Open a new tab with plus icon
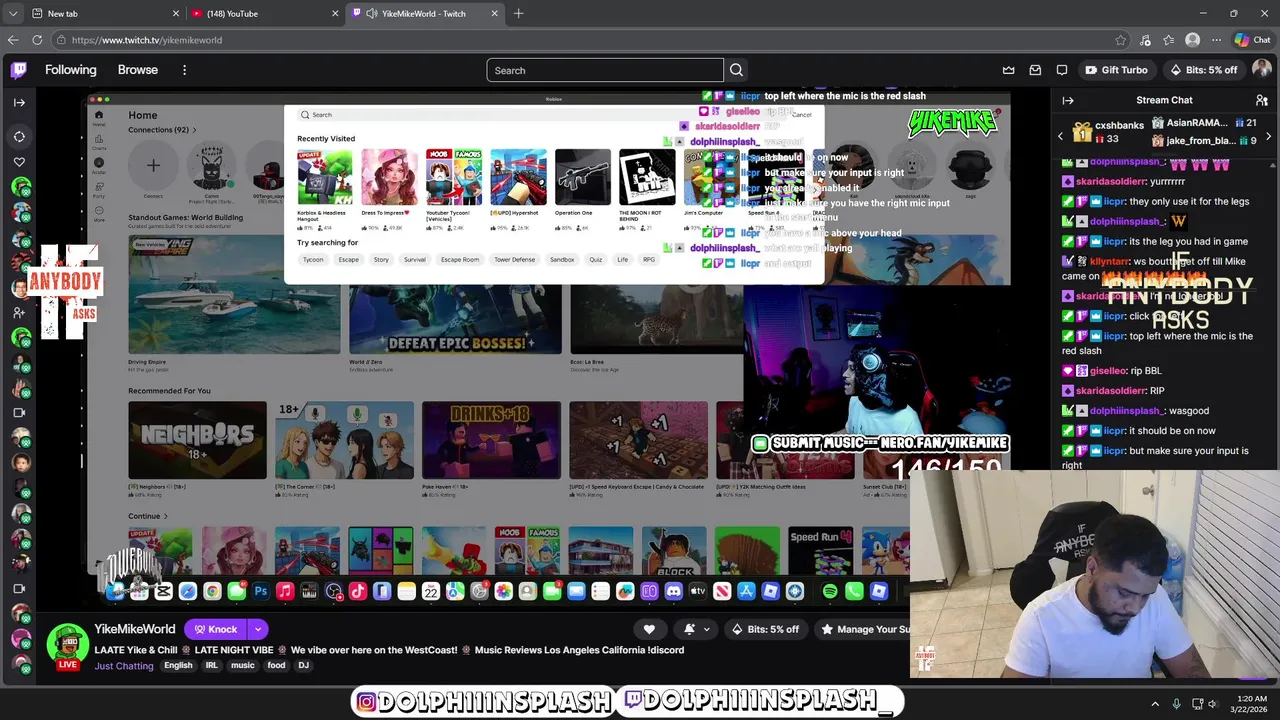This screenshot has width=1280, height=720. tap(518, 13)
